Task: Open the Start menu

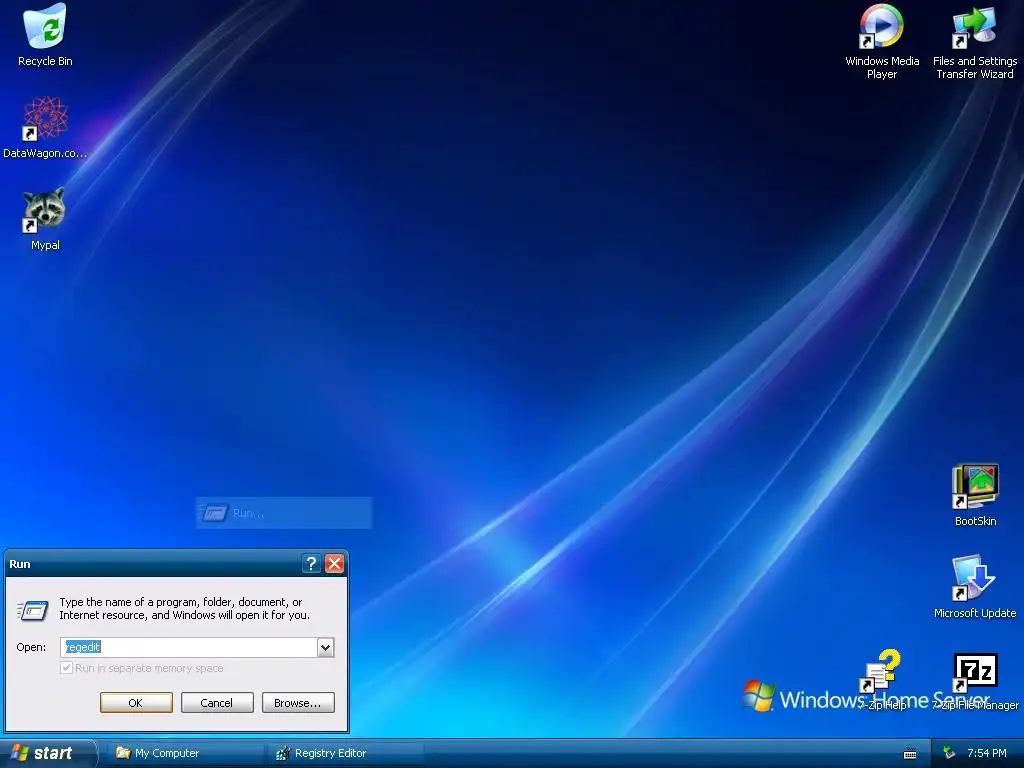Action: [x=47, y=753]
